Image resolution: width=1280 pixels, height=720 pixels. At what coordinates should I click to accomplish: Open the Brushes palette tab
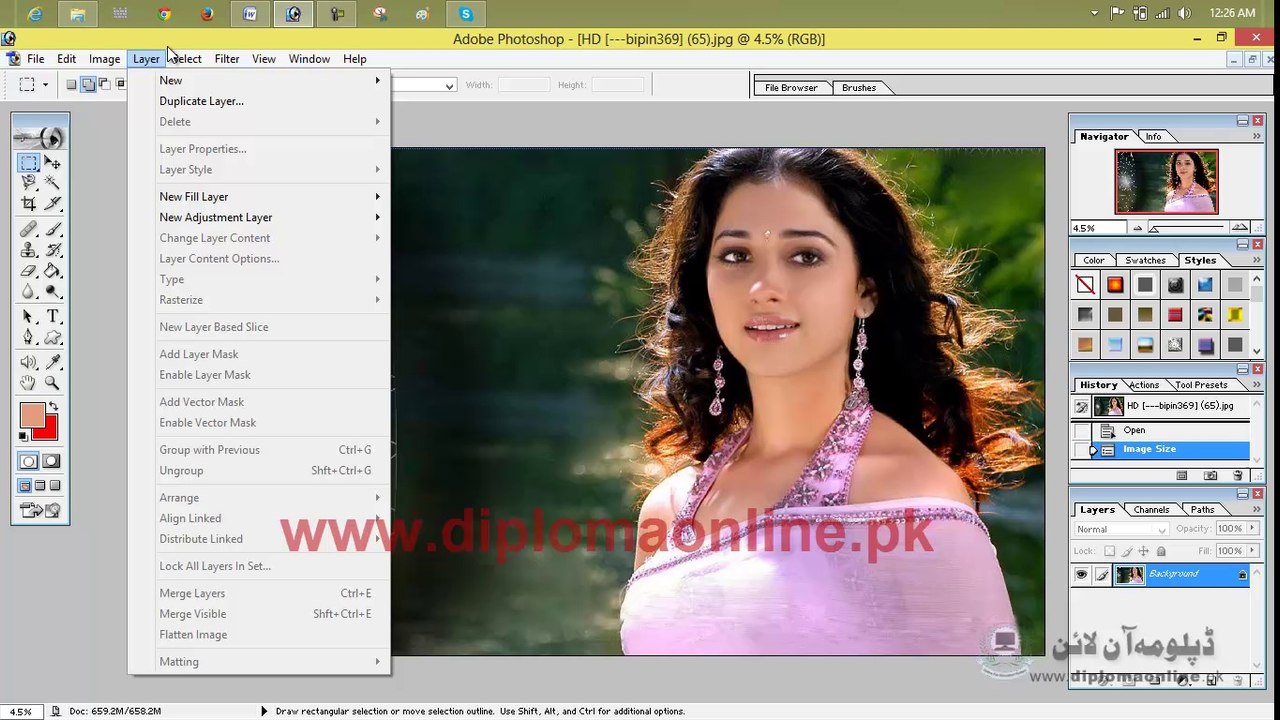[x=859, y=88]
